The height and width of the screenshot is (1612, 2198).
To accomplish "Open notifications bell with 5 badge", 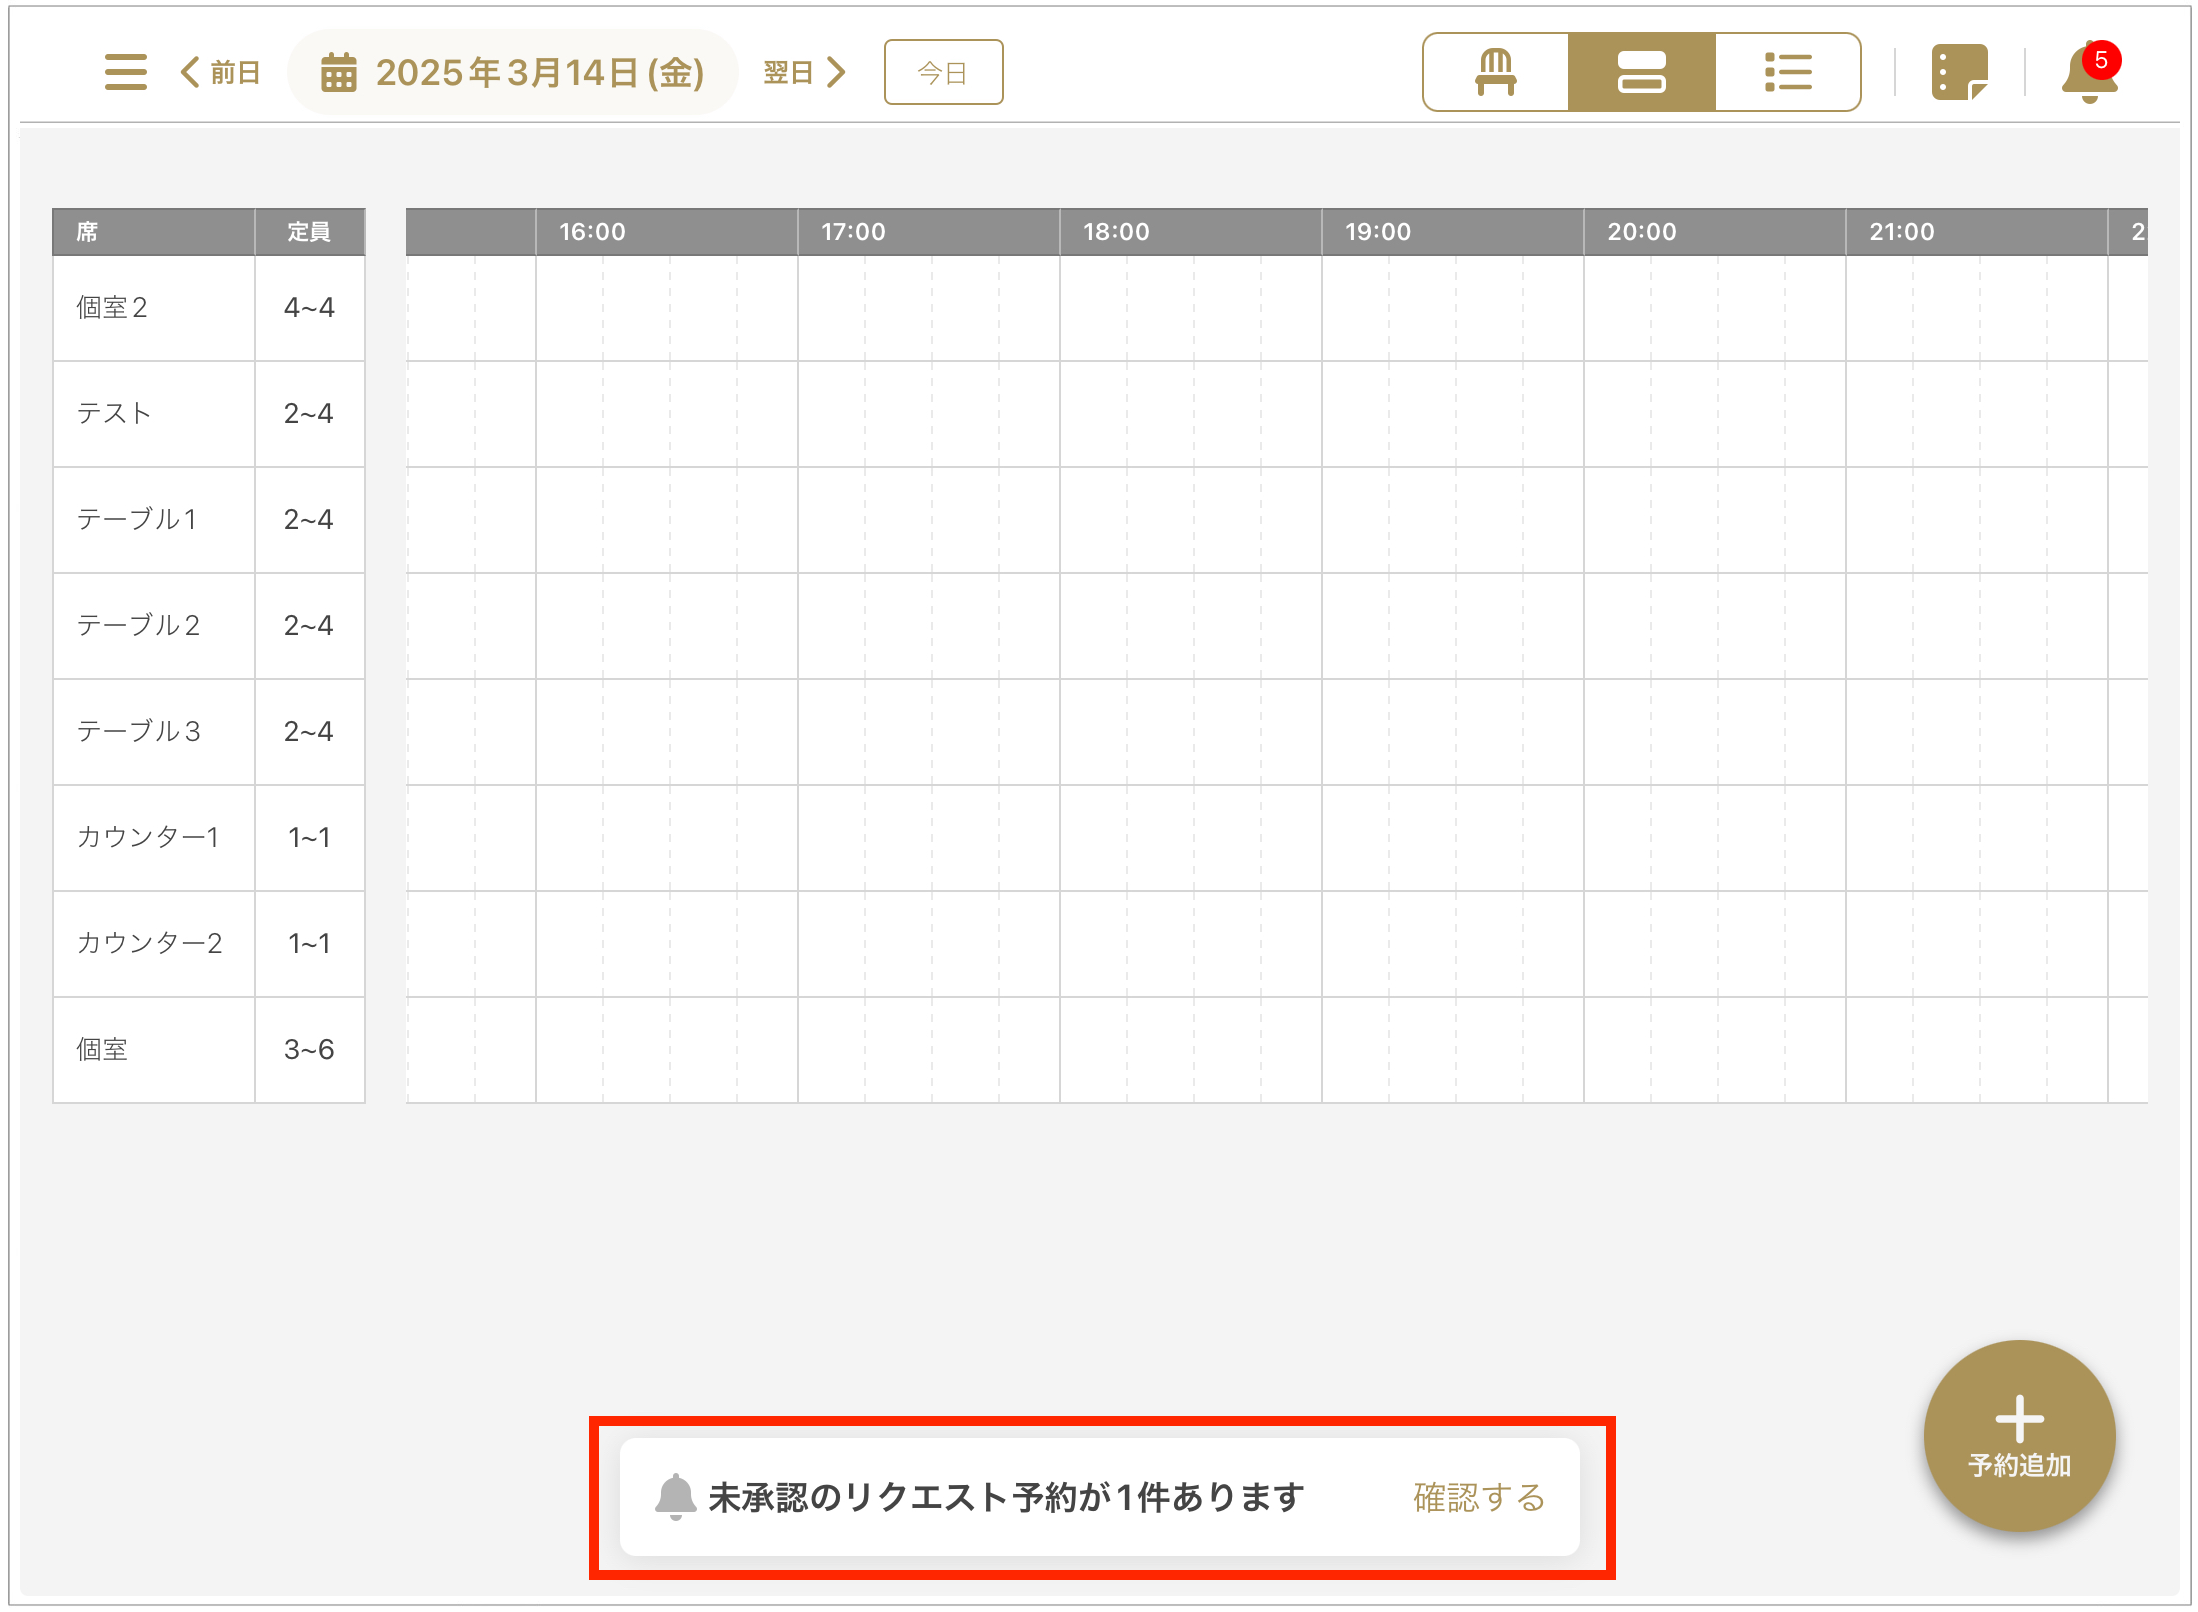I will click(2088, 72).
